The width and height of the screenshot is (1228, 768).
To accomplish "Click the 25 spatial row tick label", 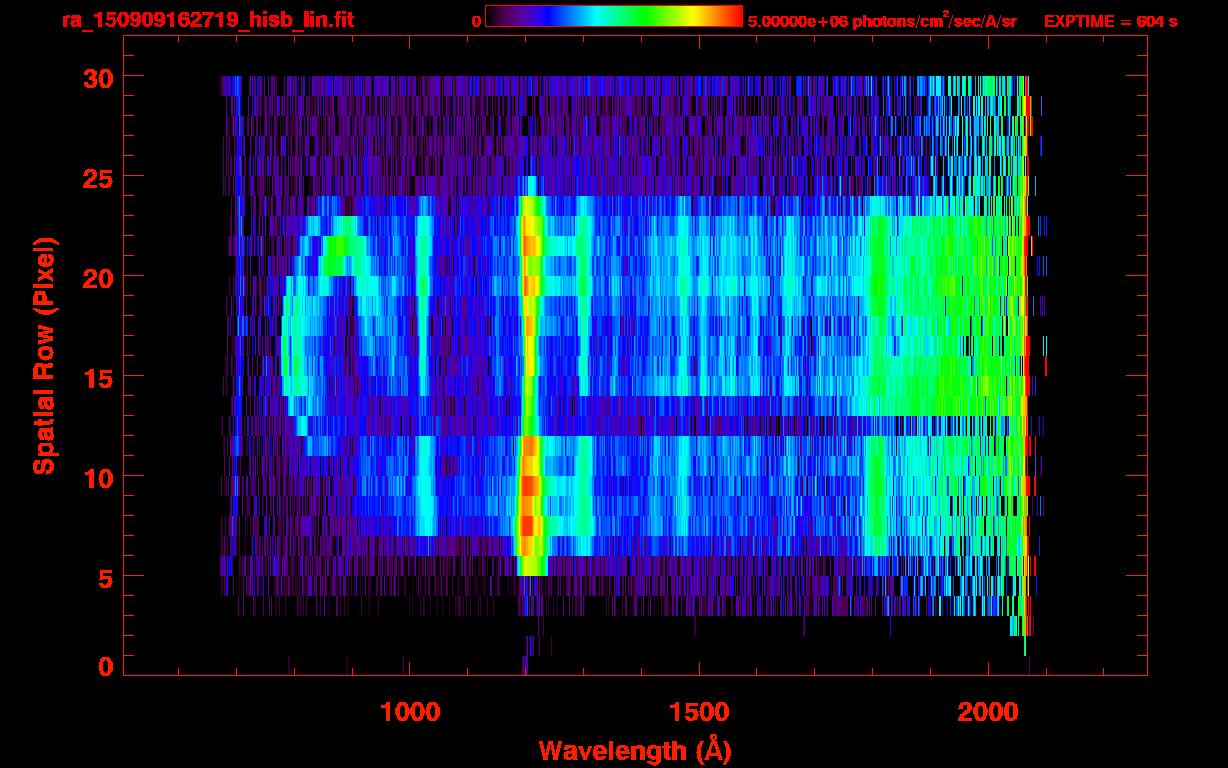I will pos(98,177).
